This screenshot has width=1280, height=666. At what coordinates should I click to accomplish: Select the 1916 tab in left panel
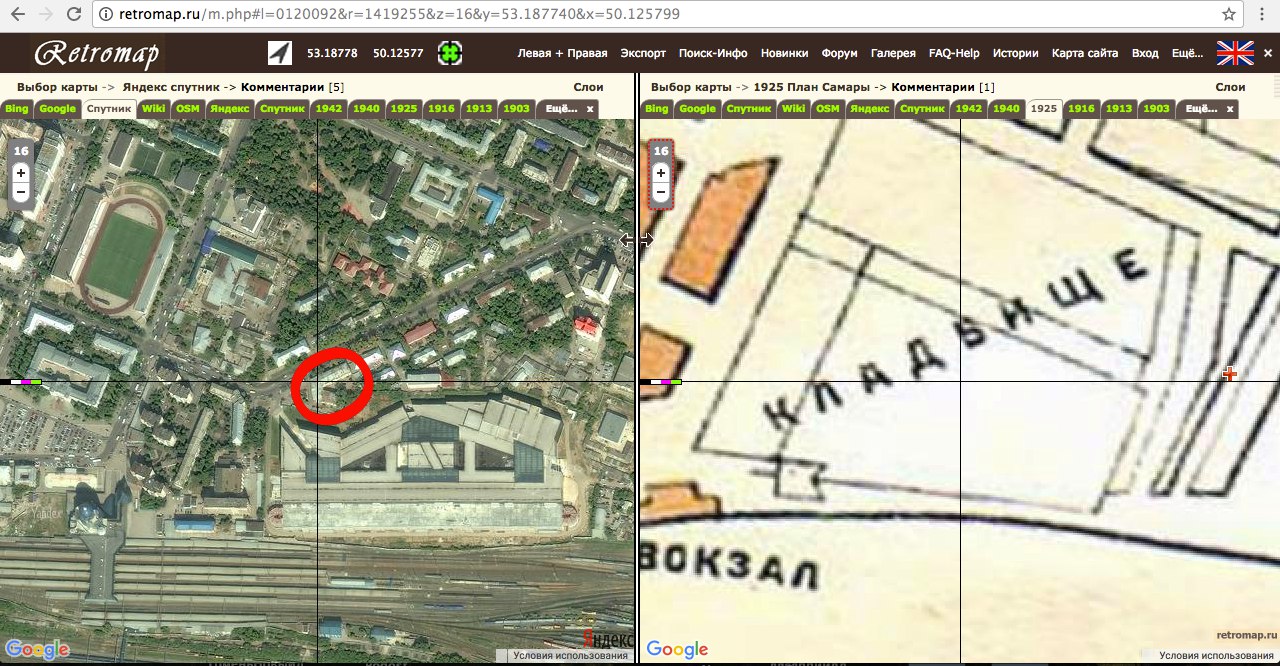click(441, 109)
